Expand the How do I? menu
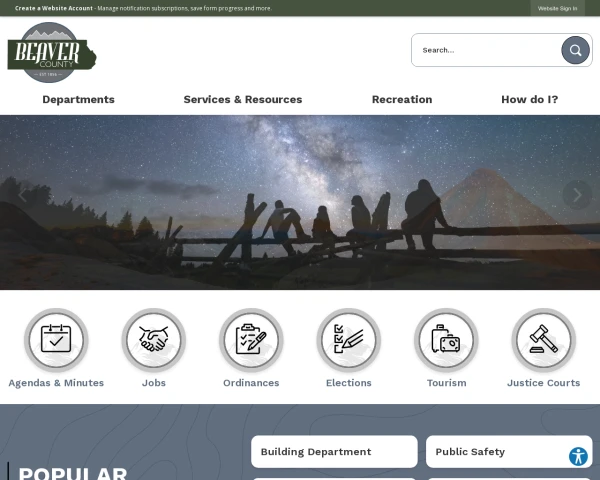The image size is (600, 480). tap(529, 99)
